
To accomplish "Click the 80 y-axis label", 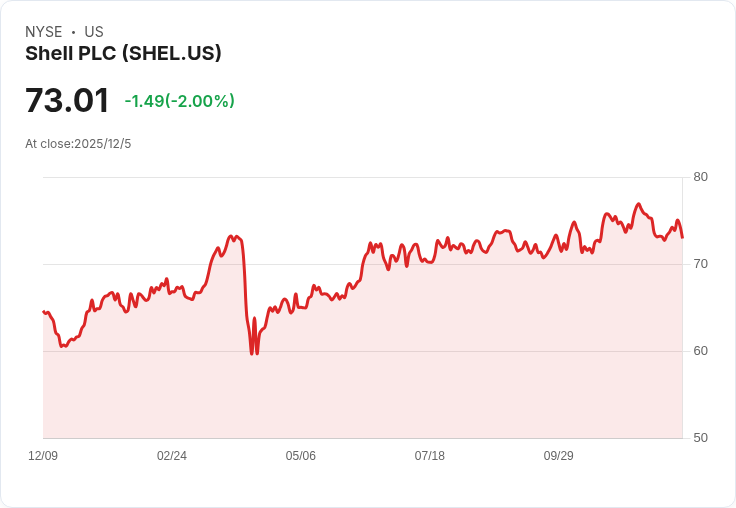I will click(x=700, y=177).
